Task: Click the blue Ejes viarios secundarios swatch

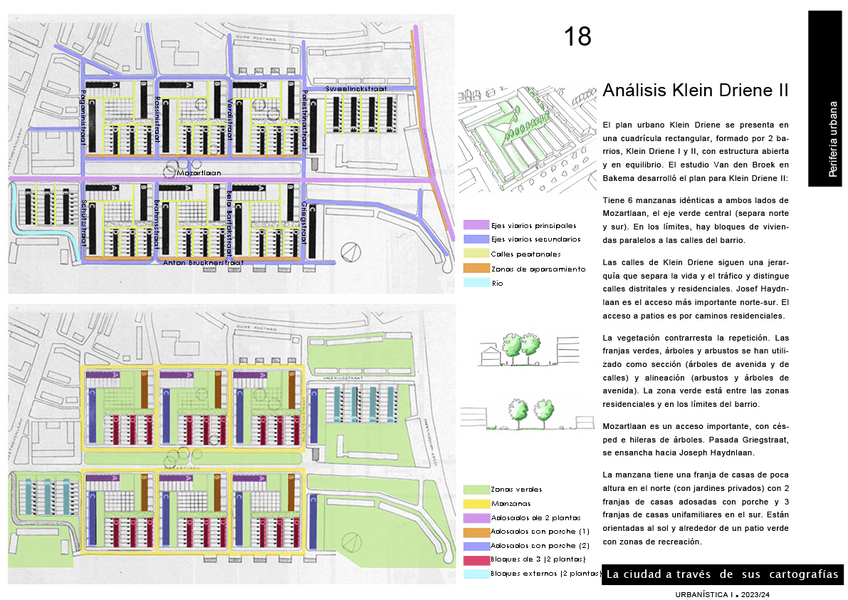Action: pyautogui.click(x=476, y=239)
